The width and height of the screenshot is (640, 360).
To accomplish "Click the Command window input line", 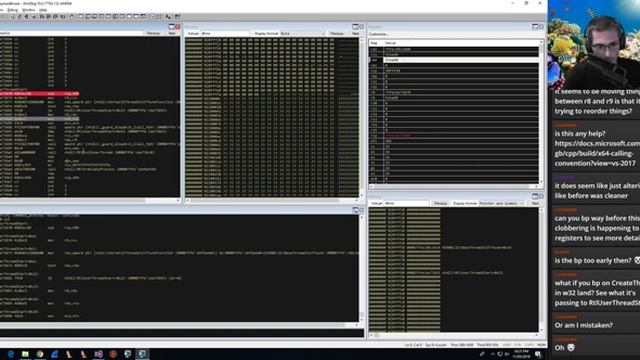I will point(182,333).
